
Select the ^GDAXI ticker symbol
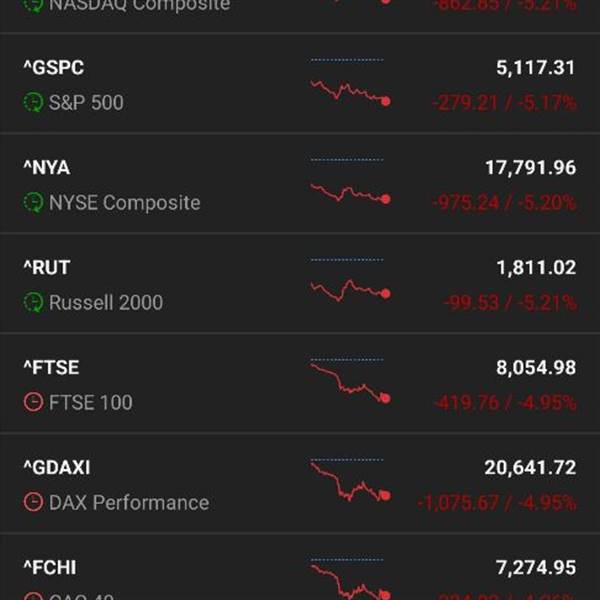click(x=57, y=468)
